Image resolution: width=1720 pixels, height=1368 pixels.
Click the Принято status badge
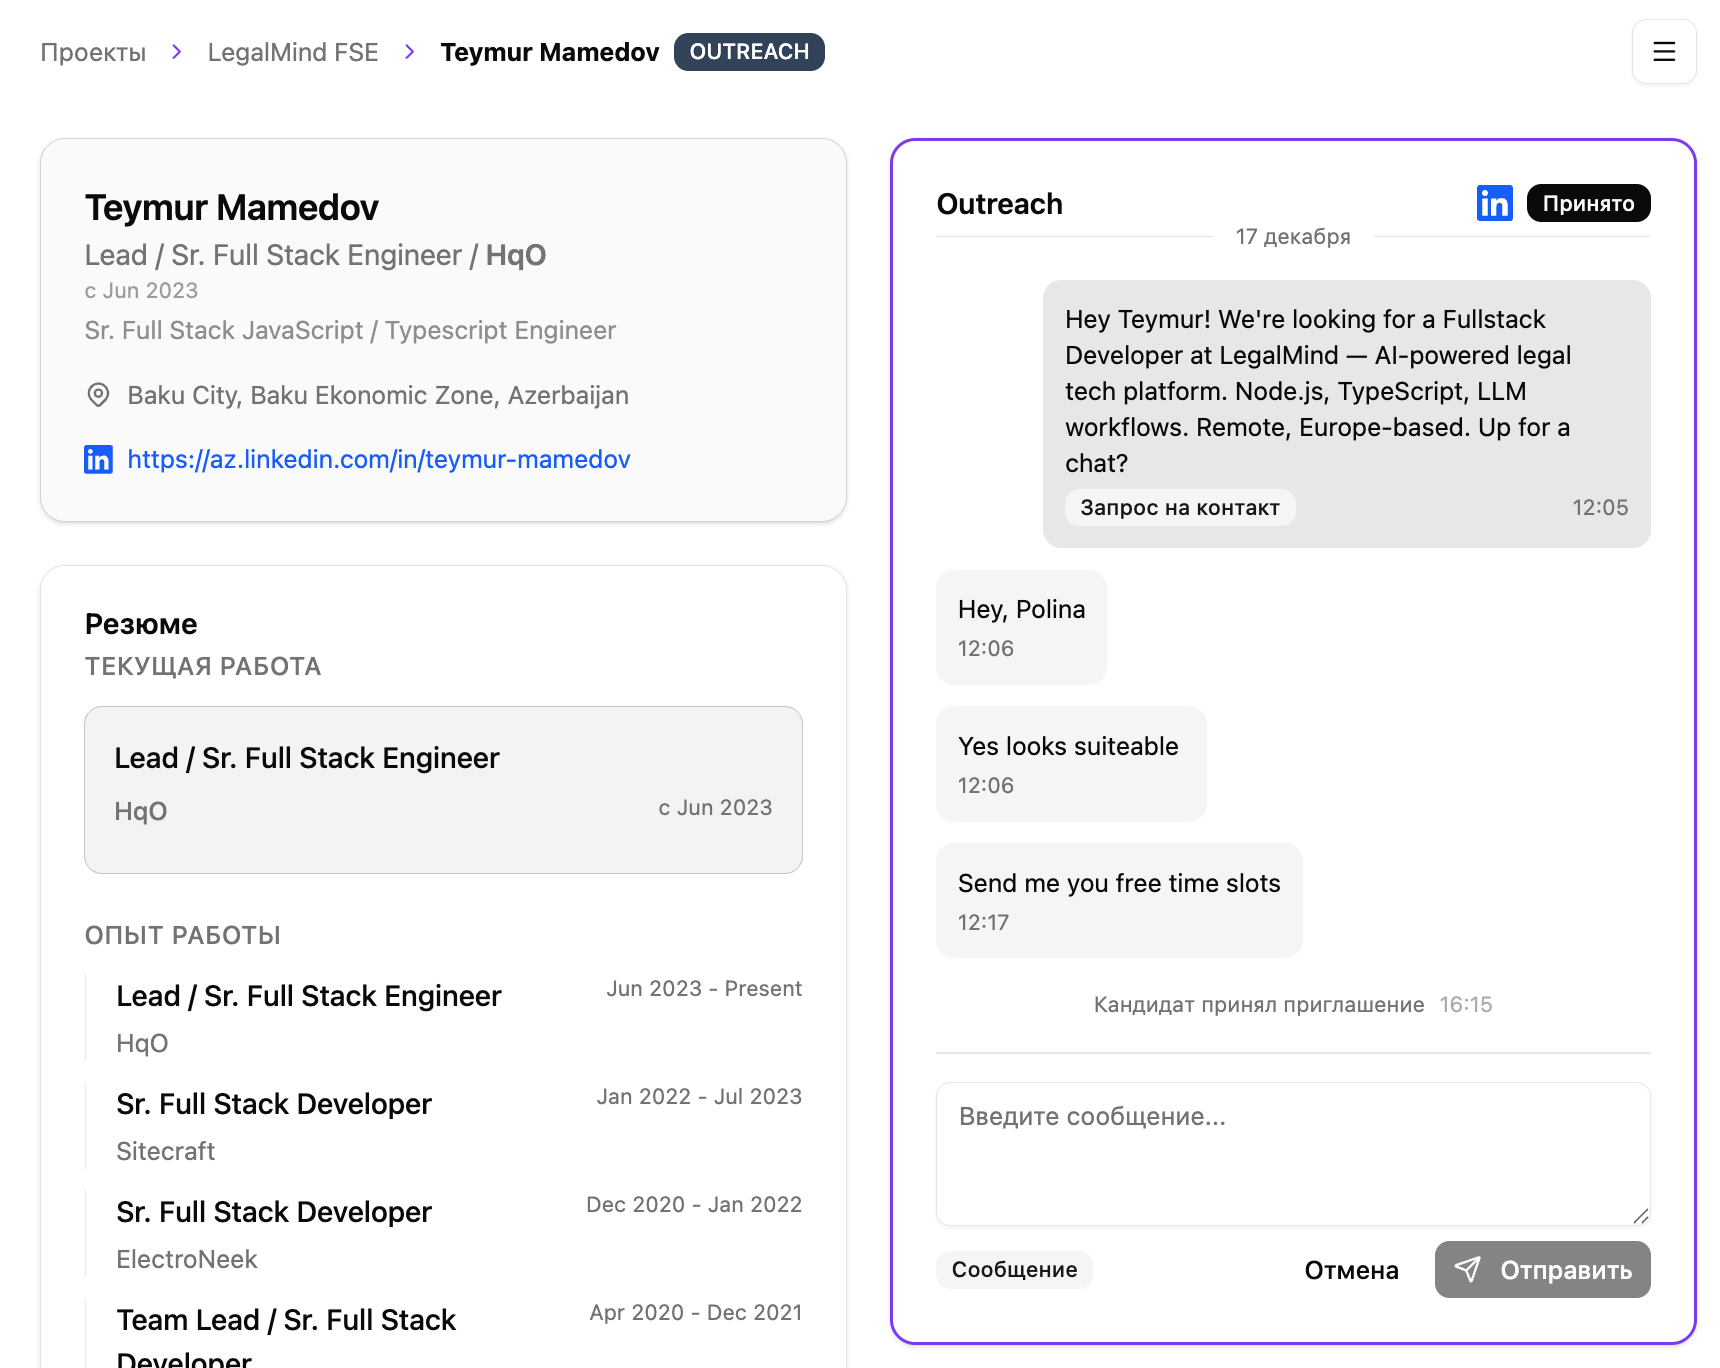(1588, 203)
